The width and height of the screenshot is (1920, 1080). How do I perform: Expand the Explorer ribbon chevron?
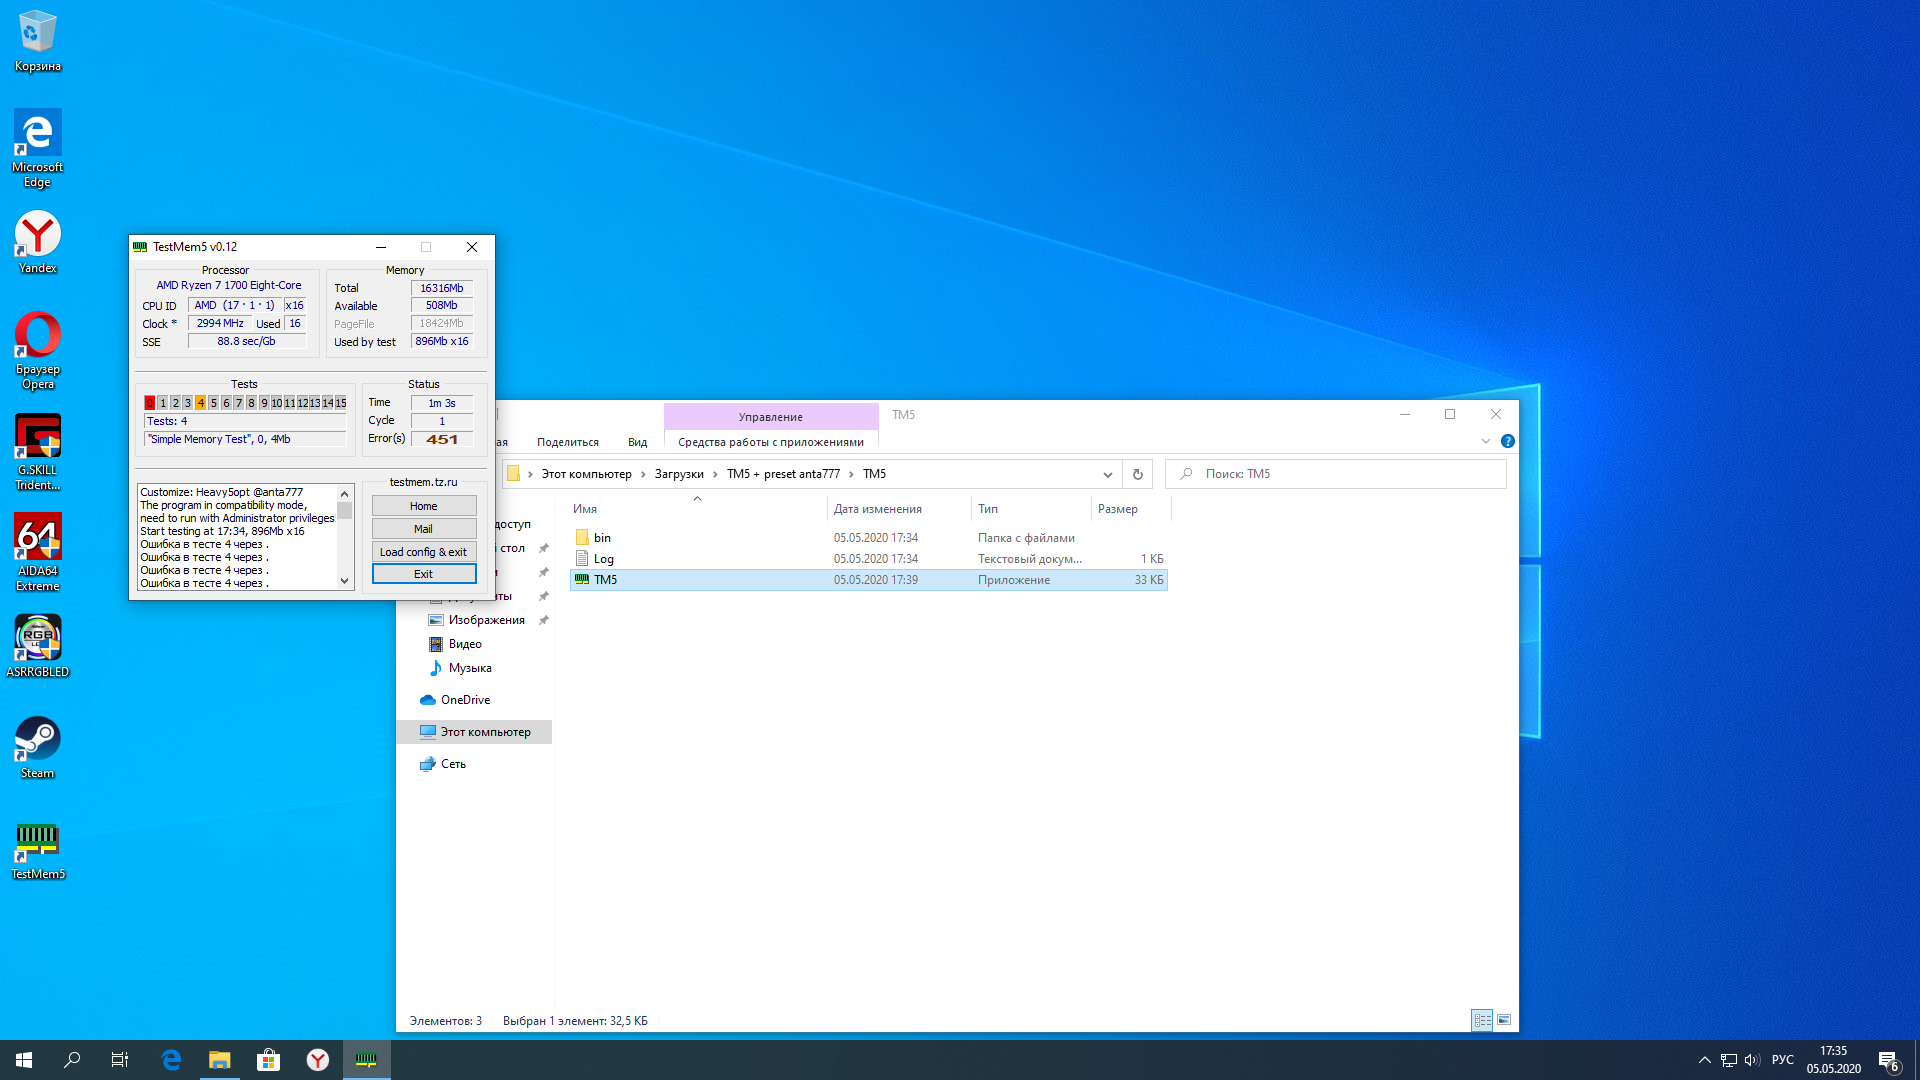[x=1486, y=441]
